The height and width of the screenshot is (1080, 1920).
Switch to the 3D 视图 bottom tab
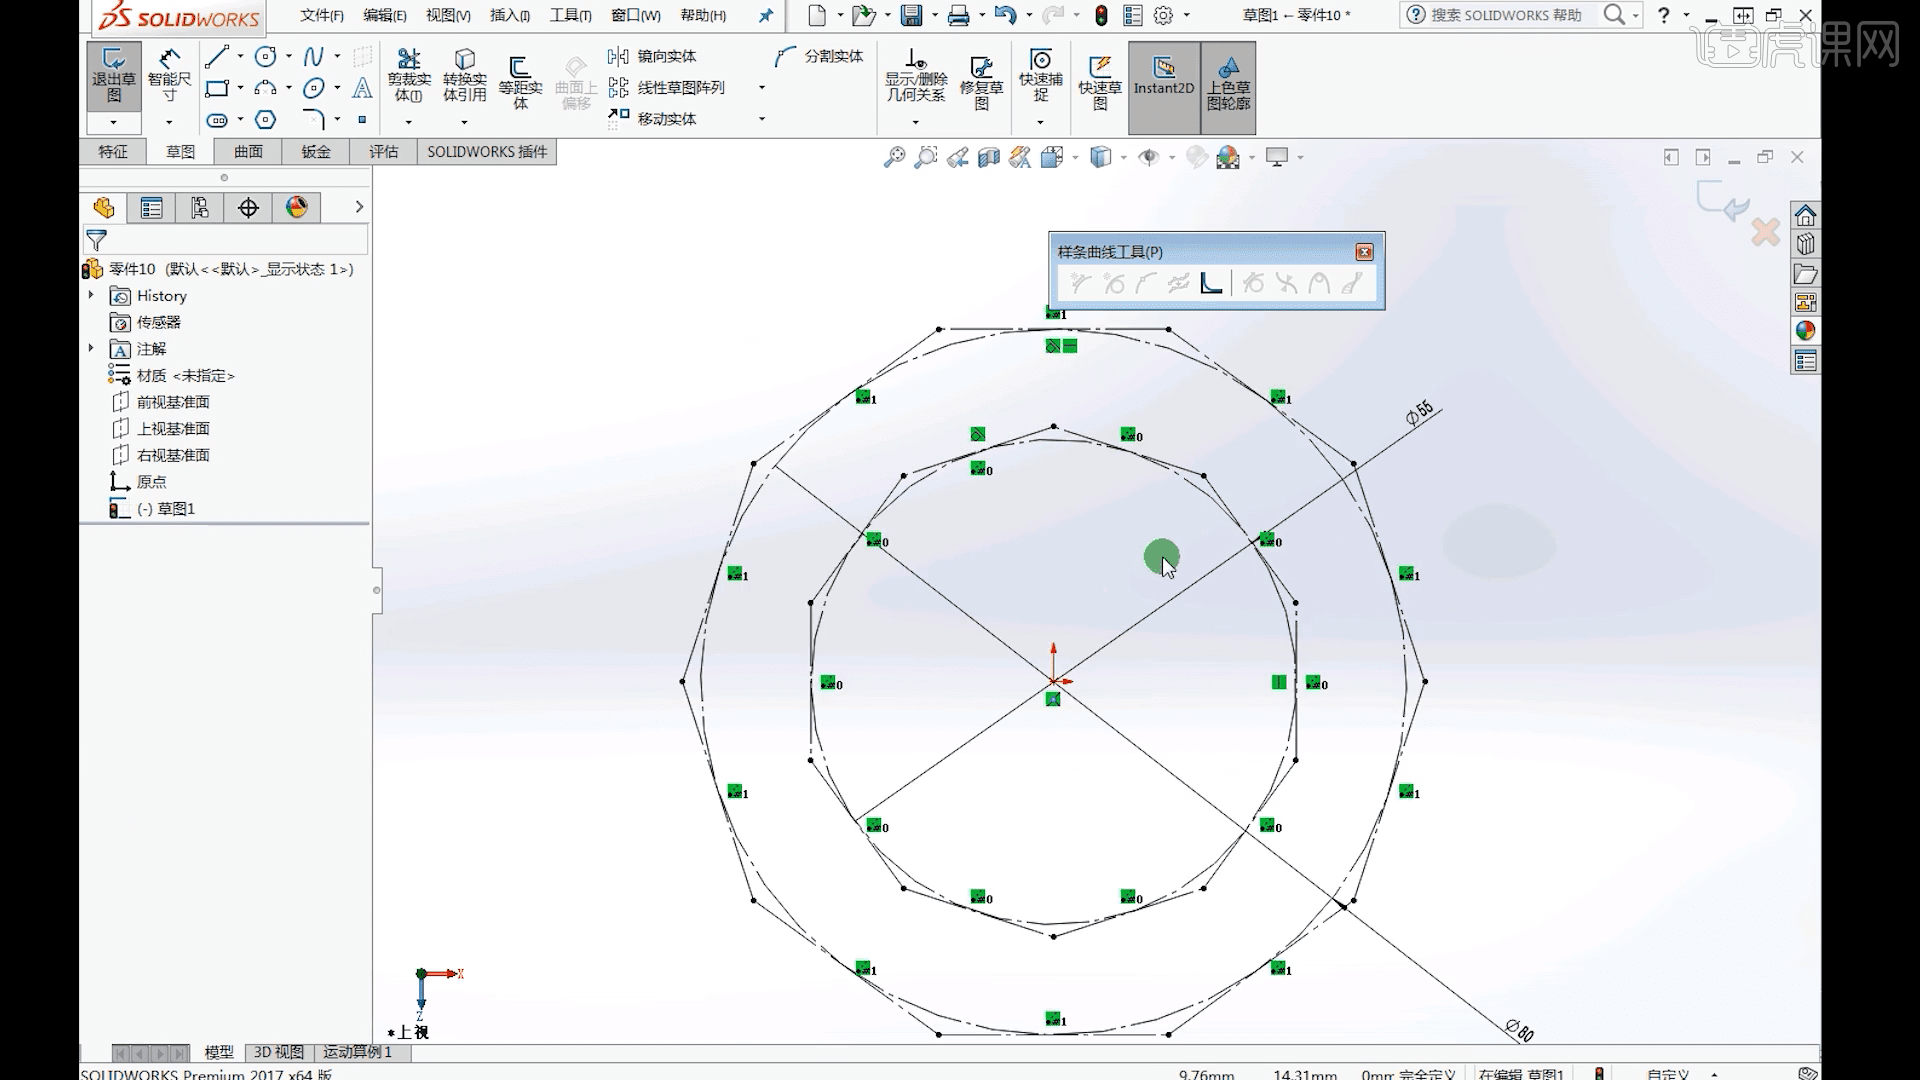(278, 1052)
